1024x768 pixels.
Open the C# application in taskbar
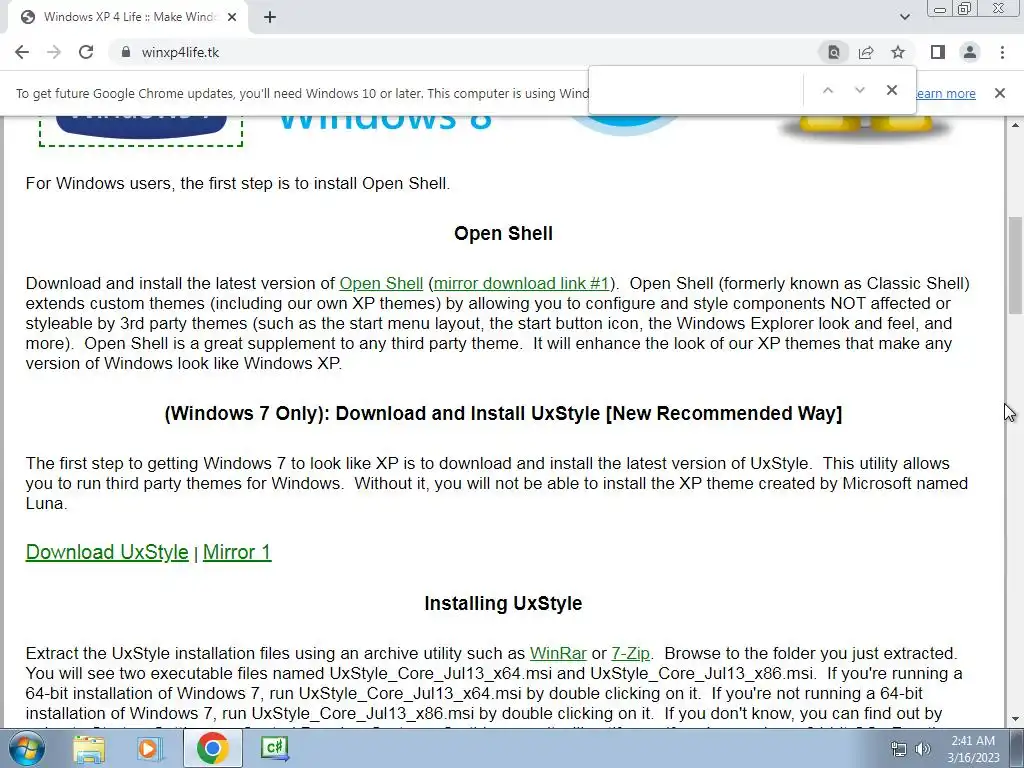tap(274, 748)
